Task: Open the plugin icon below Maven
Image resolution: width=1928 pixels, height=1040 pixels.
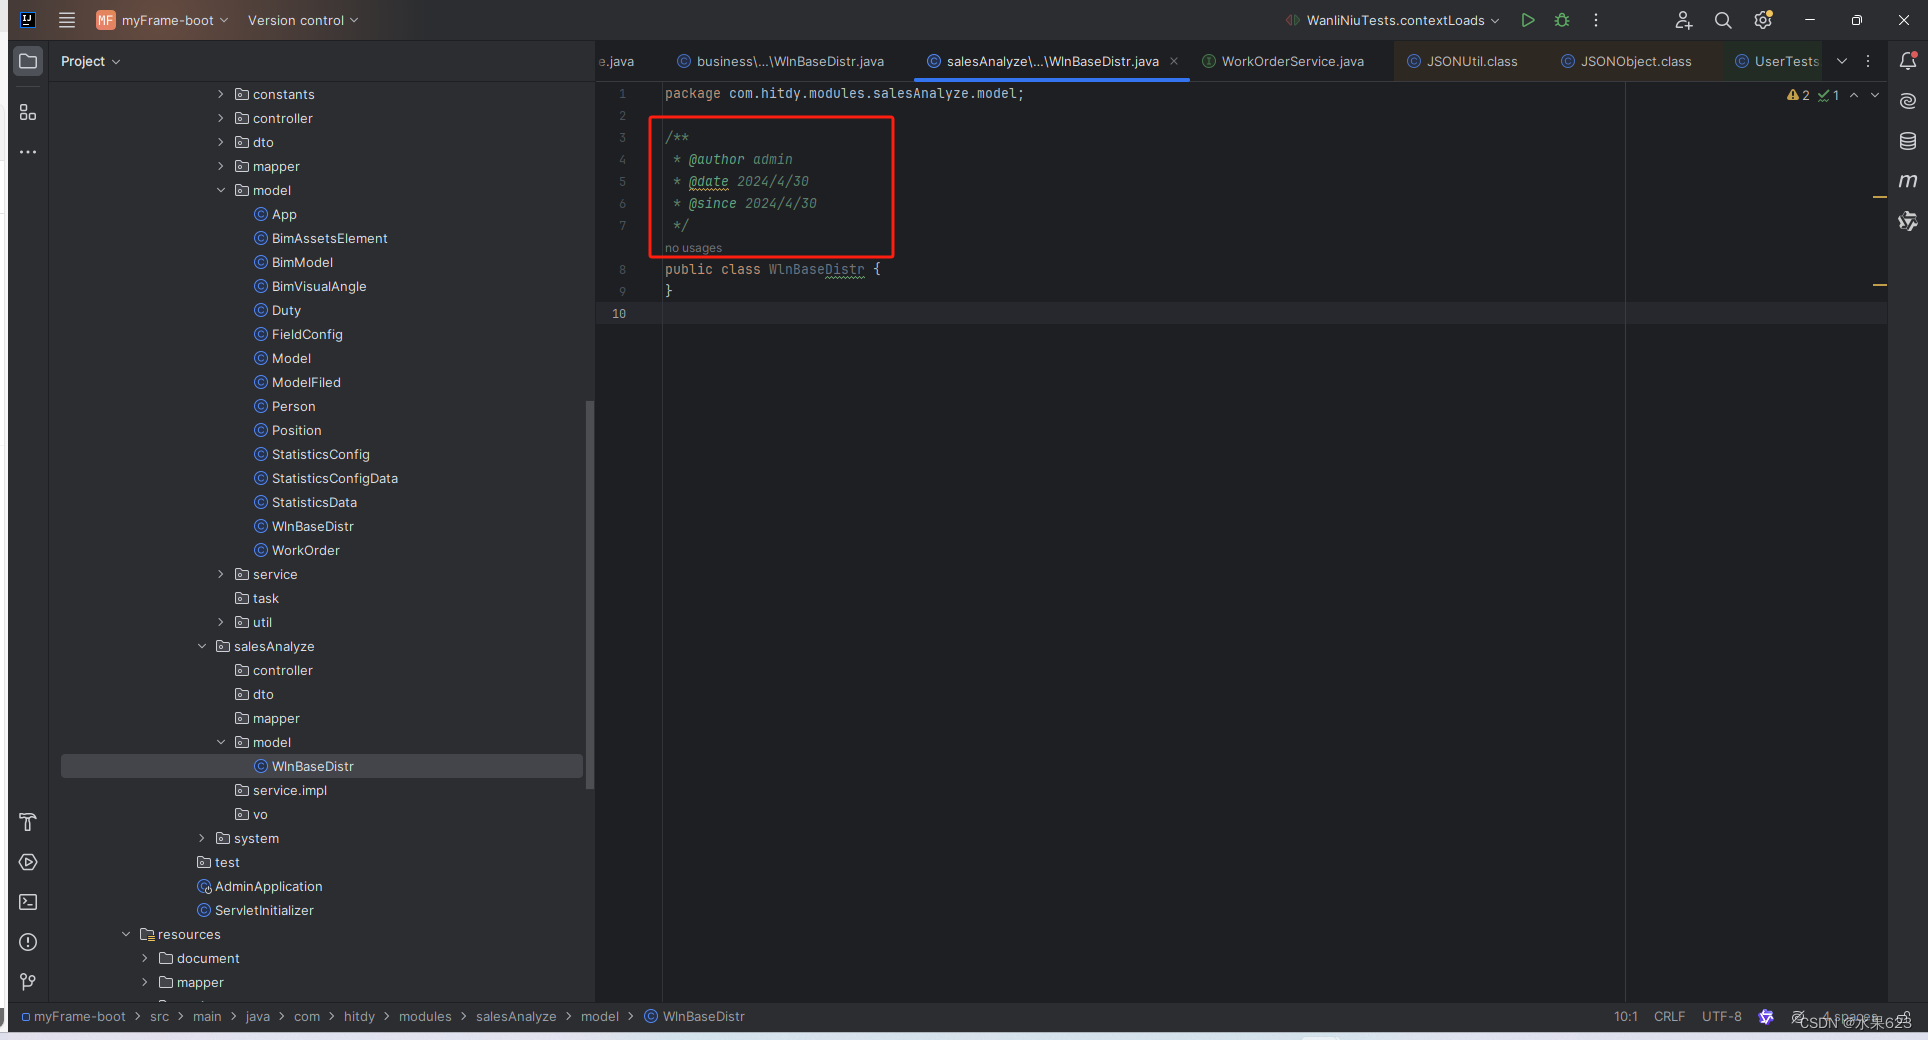Action: pyautogui.click(x=1908, y=221)
